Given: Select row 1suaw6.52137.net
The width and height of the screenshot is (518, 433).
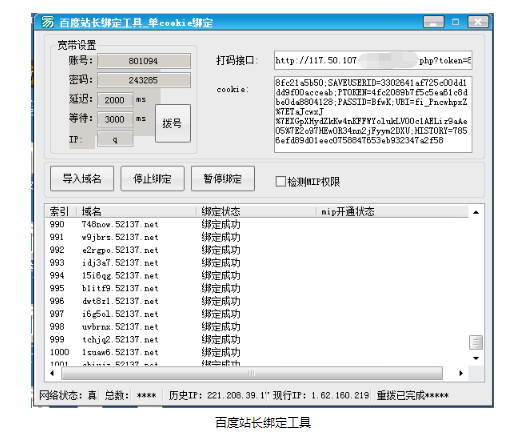Looking at the screenshot, I should click(257, 352).
